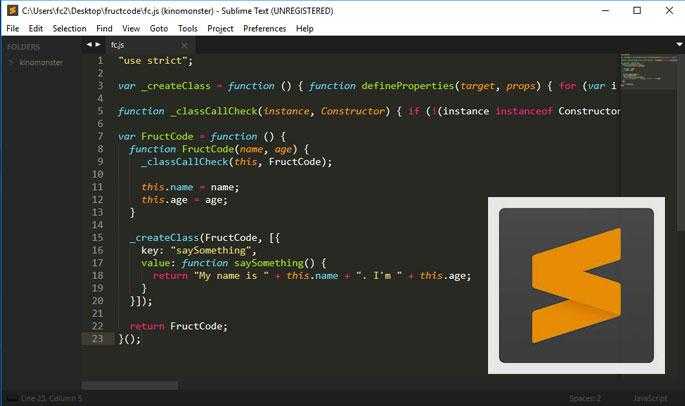Click the Sublime Text app icon in title bar
The width and height of the screenshot is (685, 406).
(11, 10)
